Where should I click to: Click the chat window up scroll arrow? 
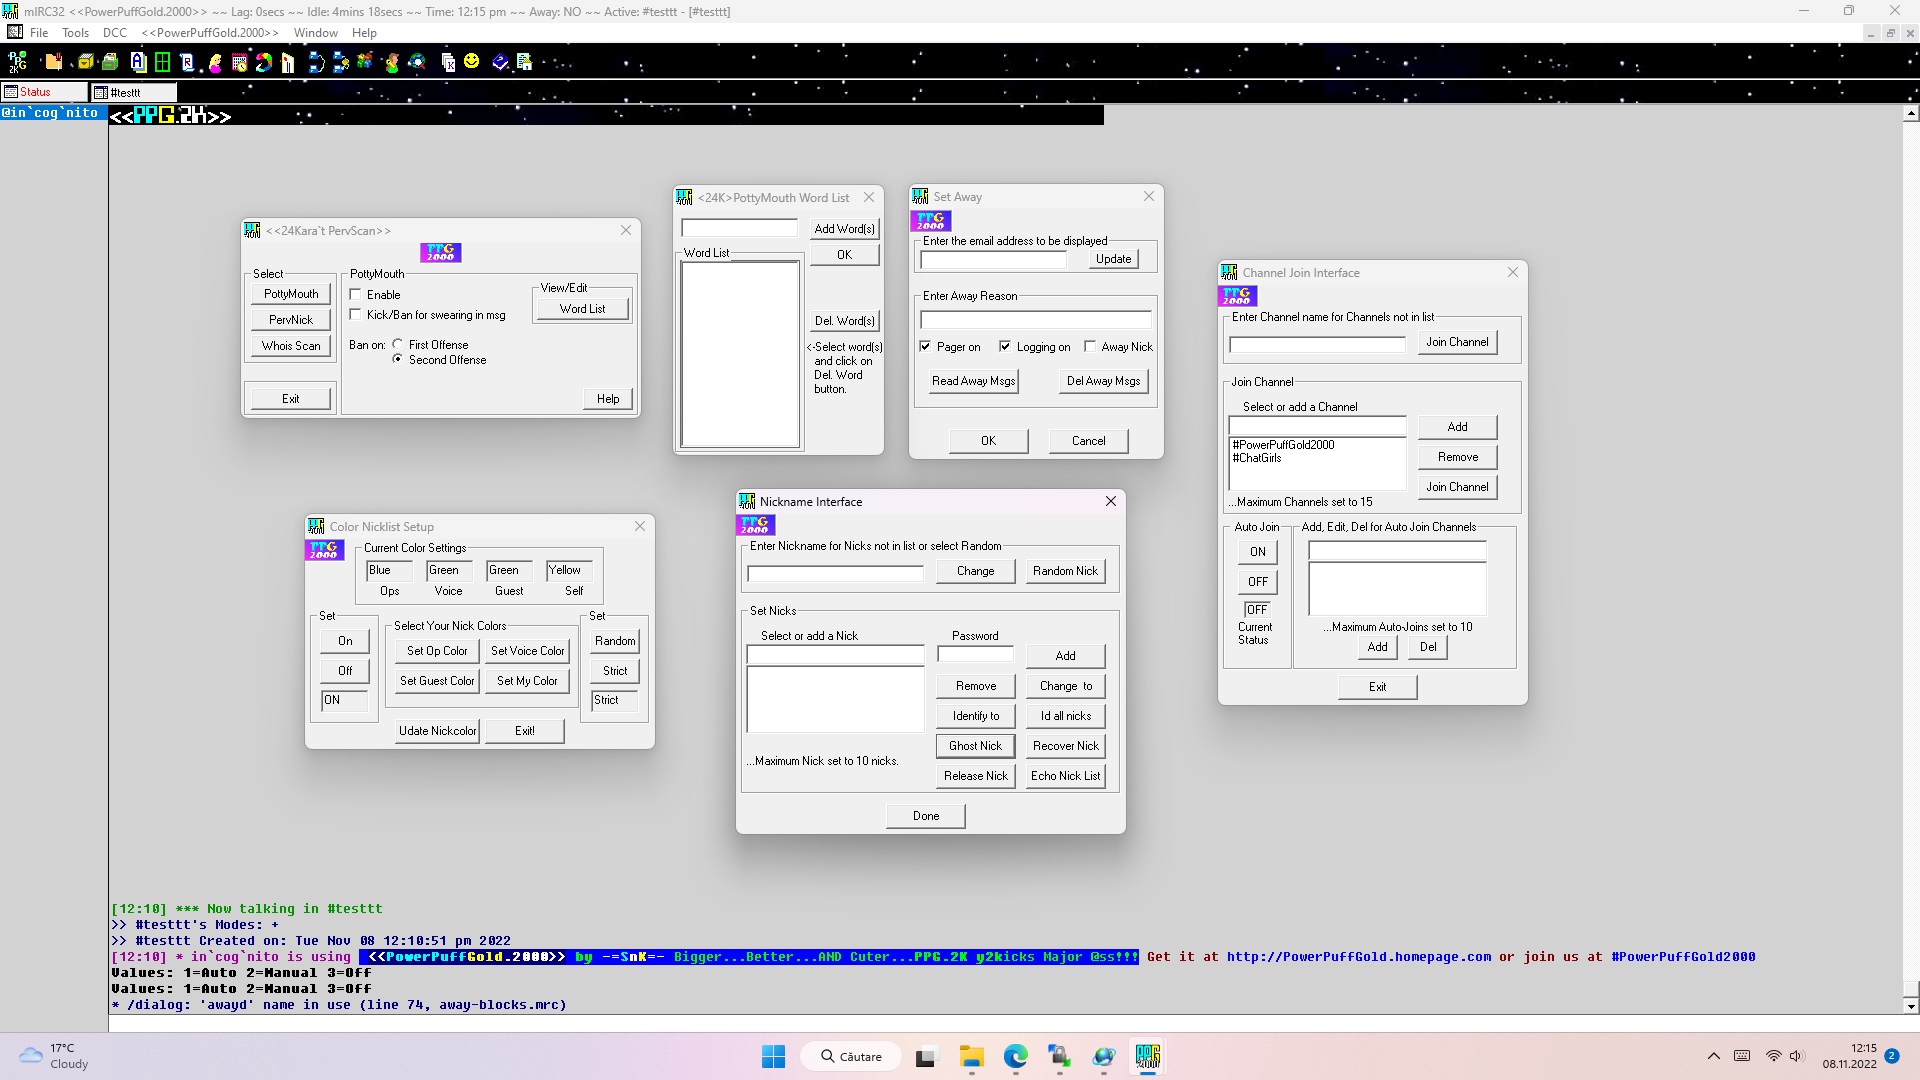1911,113
